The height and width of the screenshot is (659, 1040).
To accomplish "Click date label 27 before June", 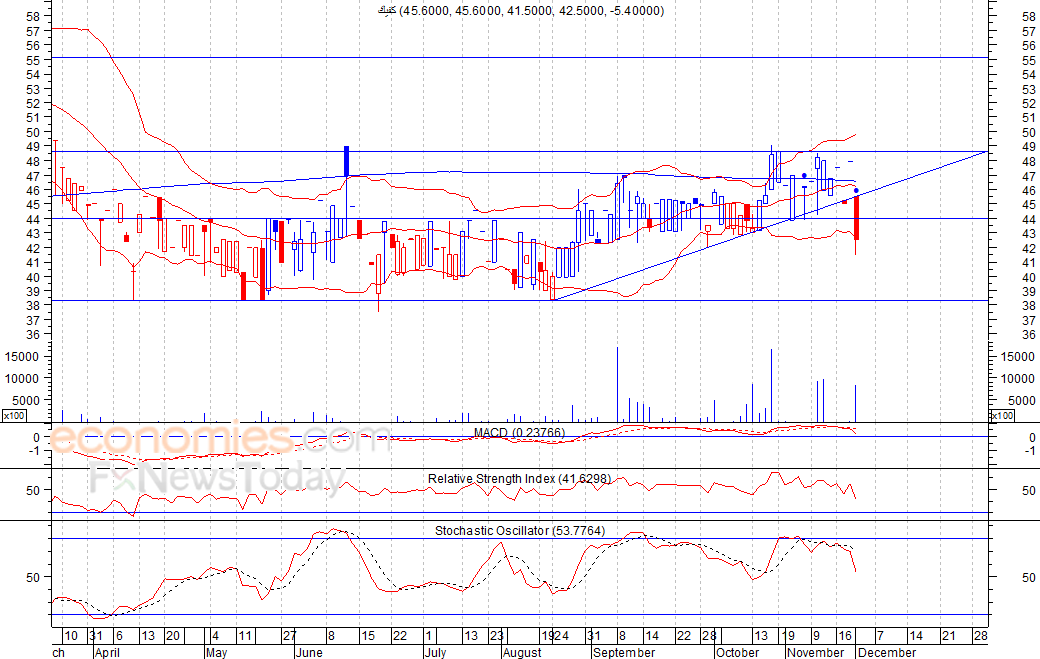I will coord(289,636).
